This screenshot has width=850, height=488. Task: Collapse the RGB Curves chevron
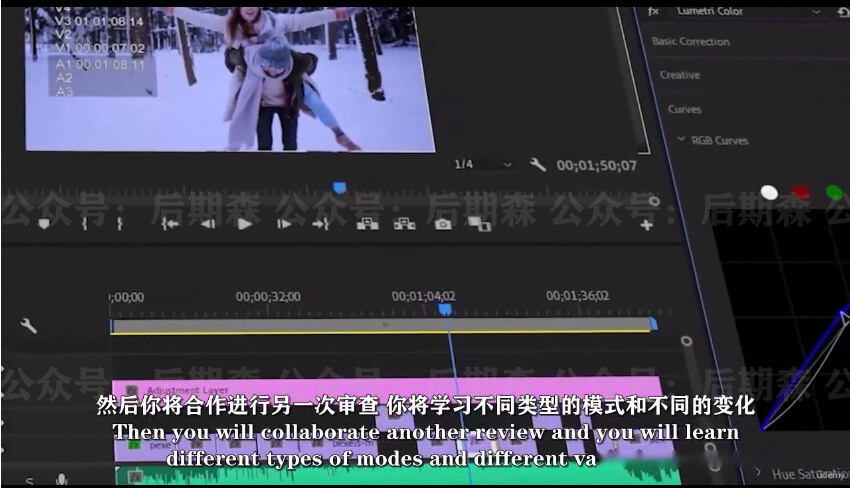point(681,139)
